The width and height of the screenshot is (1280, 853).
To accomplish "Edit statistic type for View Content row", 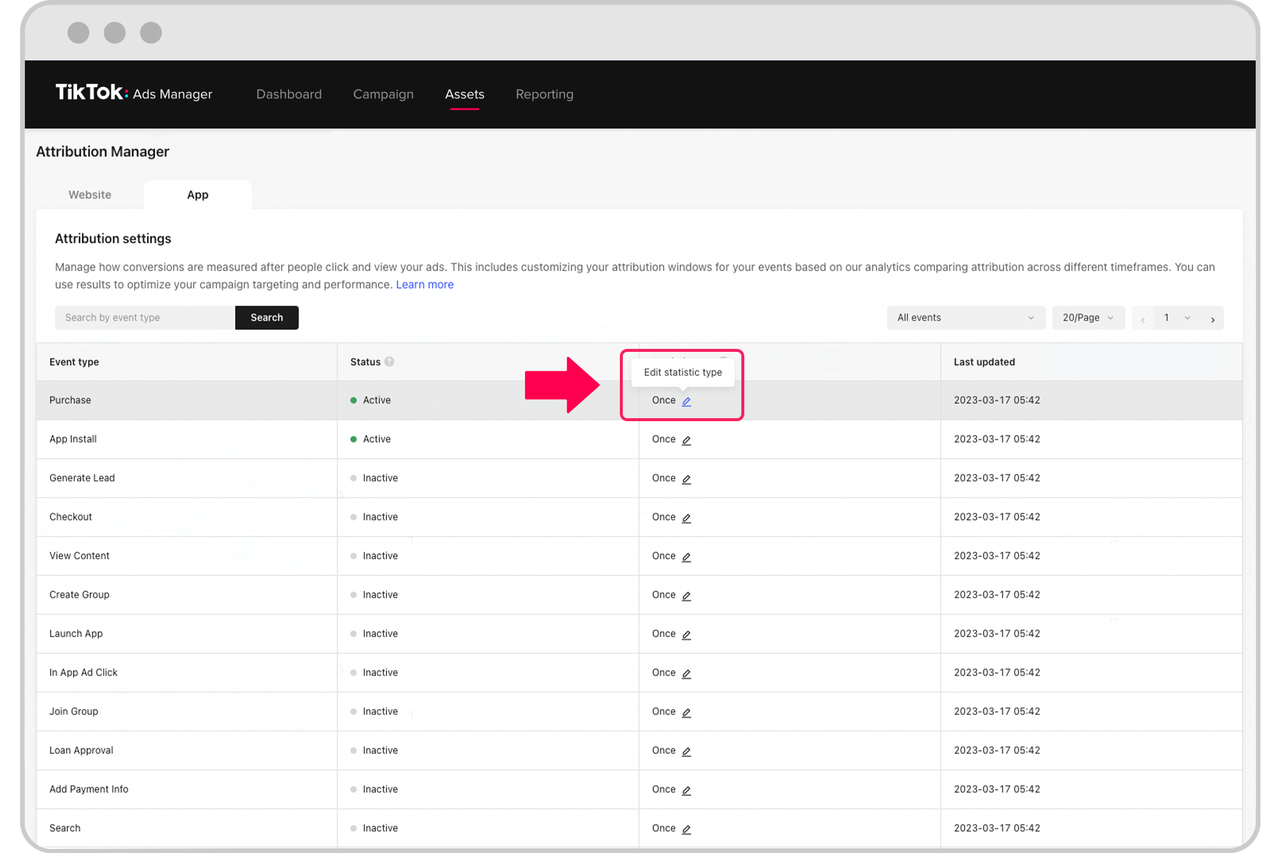I will click(x=686, y=557).
